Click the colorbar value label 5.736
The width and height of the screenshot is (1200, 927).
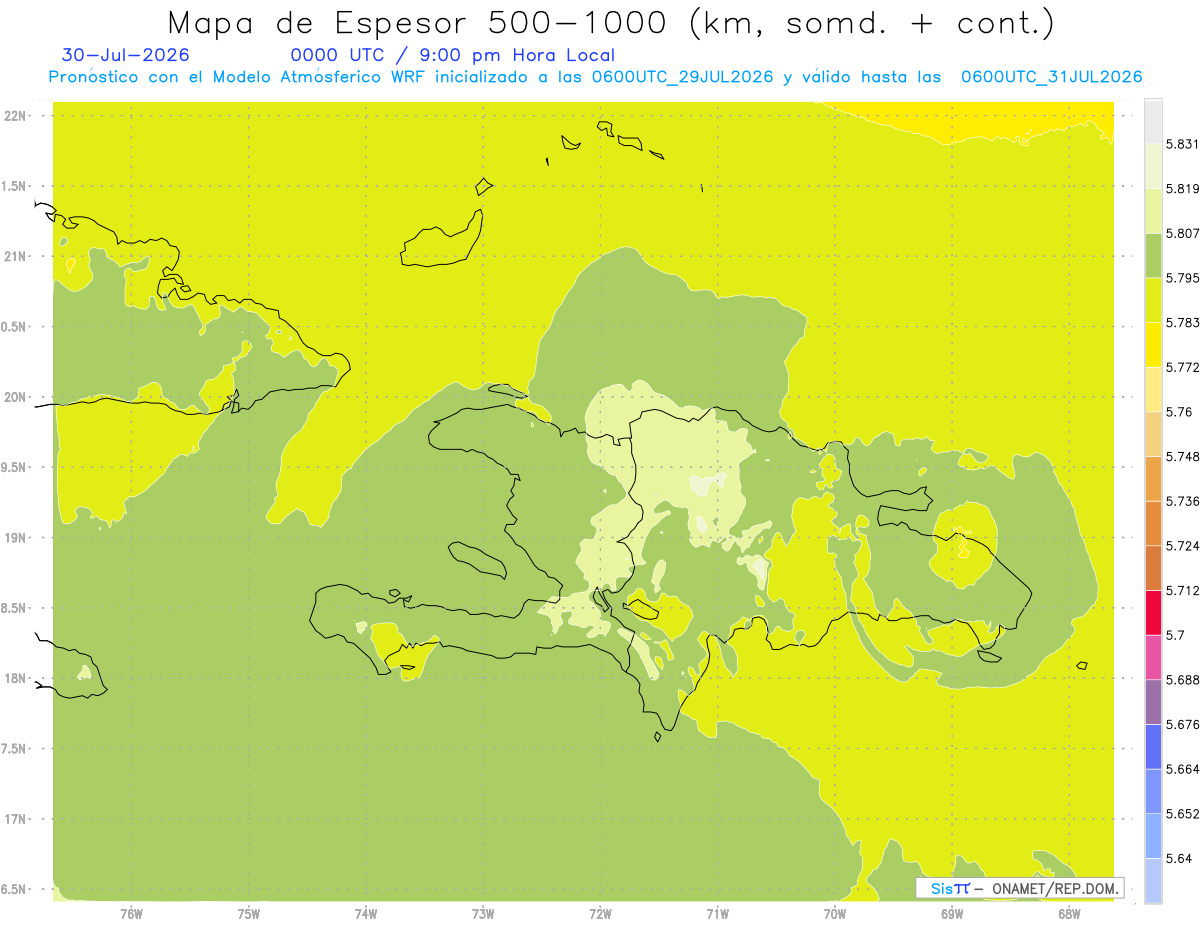pos(1182,501)
